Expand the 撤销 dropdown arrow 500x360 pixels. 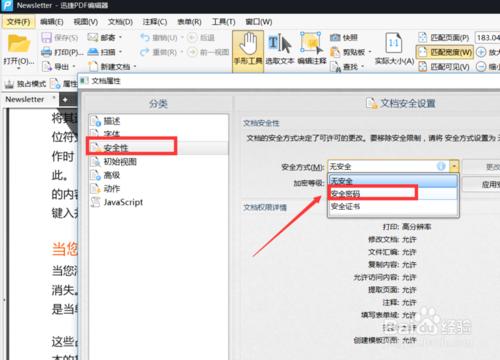coord(182,37)
